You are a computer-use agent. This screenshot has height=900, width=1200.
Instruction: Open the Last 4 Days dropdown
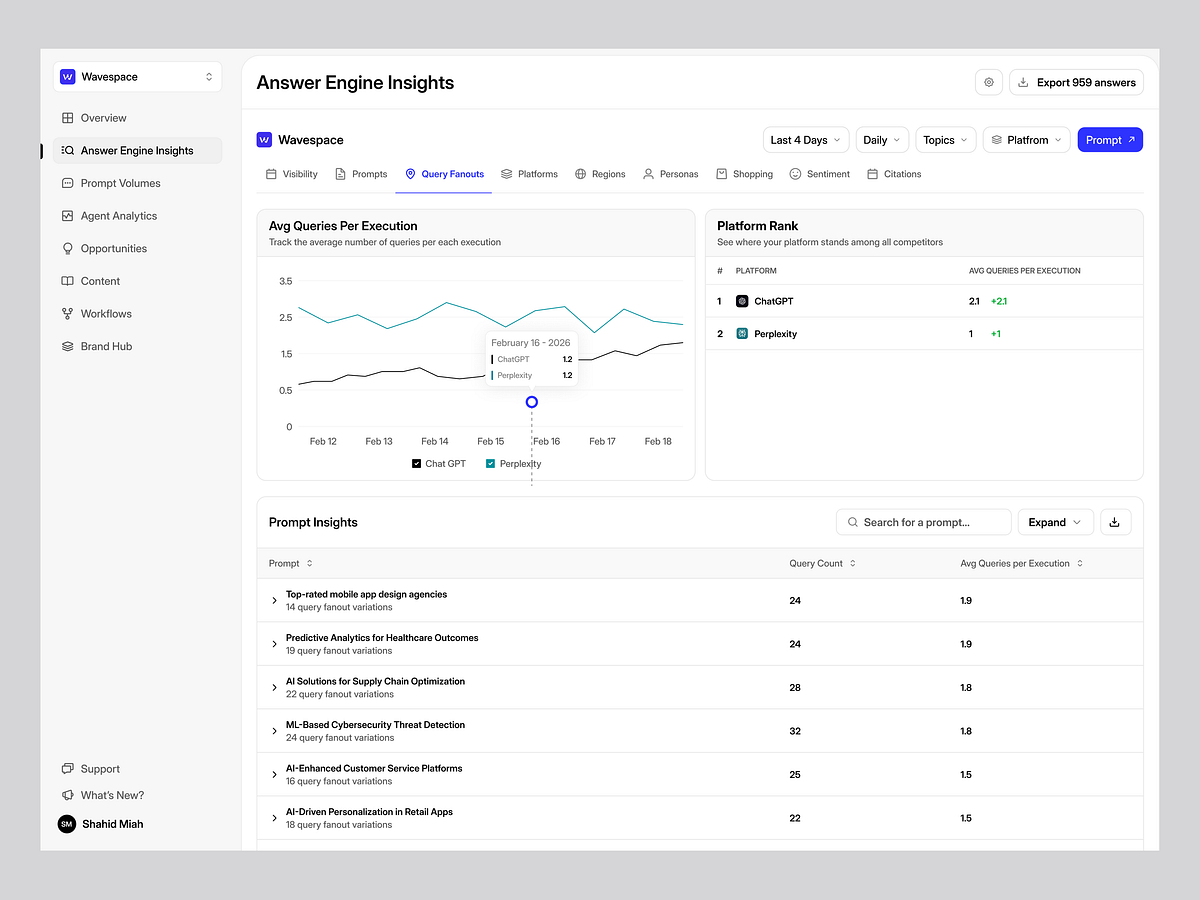tap(806, 140)
